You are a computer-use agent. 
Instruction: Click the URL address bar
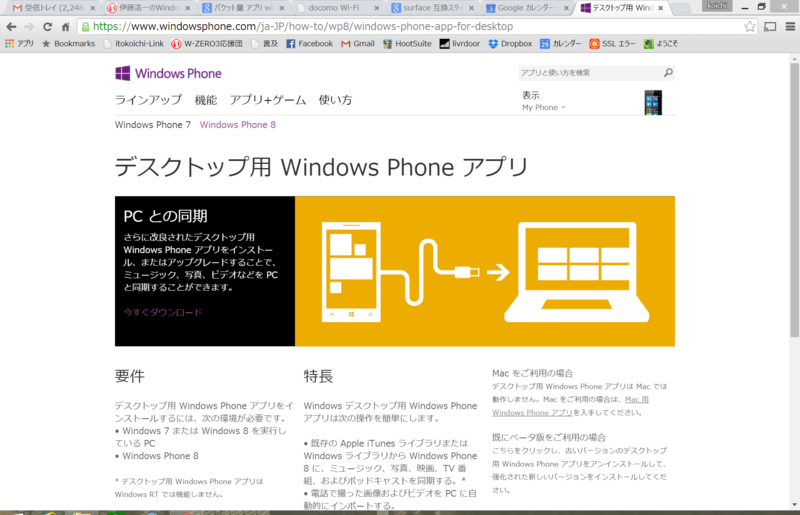pyautogui.click(x=417, y=27)
